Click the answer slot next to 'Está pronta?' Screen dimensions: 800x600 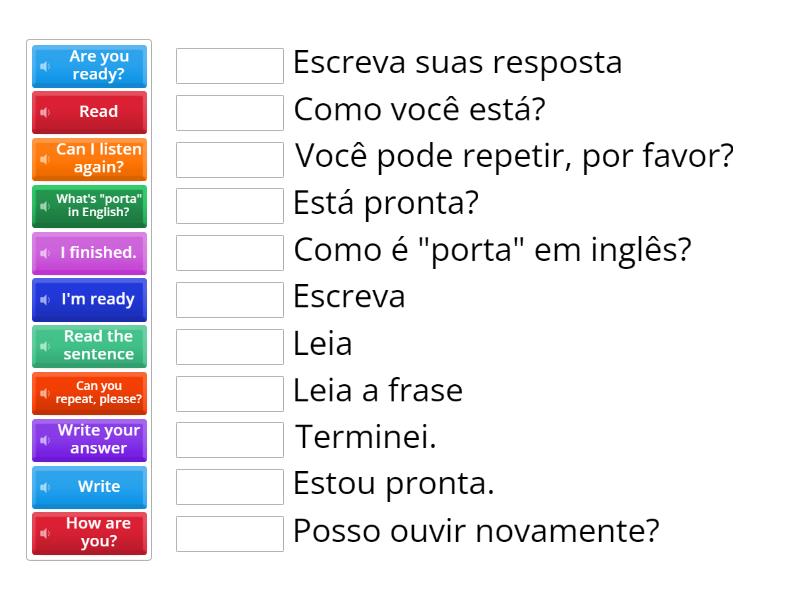tap(230, 206)
